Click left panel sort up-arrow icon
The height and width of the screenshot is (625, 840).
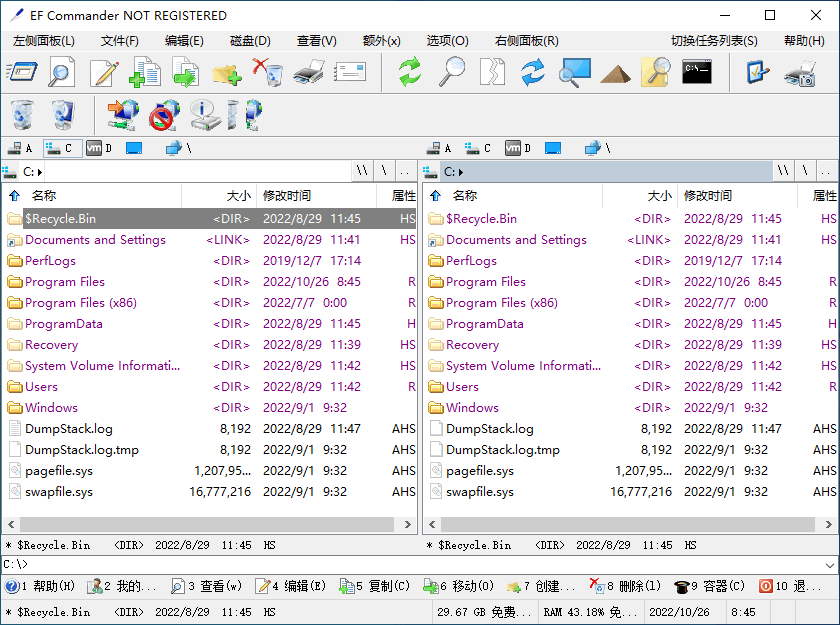pyautogui.click(x=14, y=196)
